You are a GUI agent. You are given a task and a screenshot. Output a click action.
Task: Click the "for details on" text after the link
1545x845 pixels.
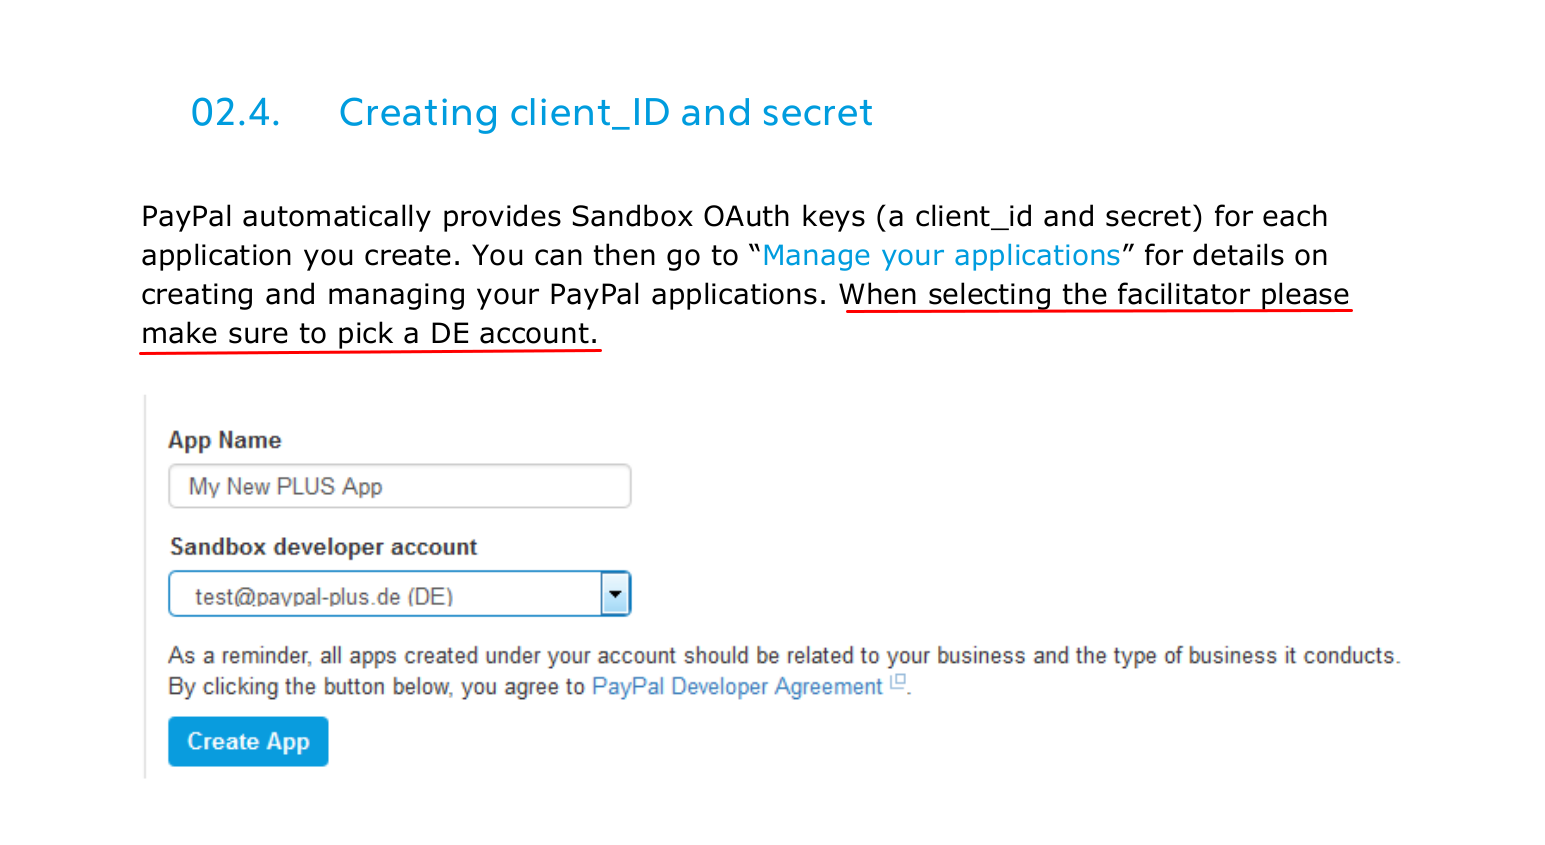pyautogui.click(x=1235, y=256)
